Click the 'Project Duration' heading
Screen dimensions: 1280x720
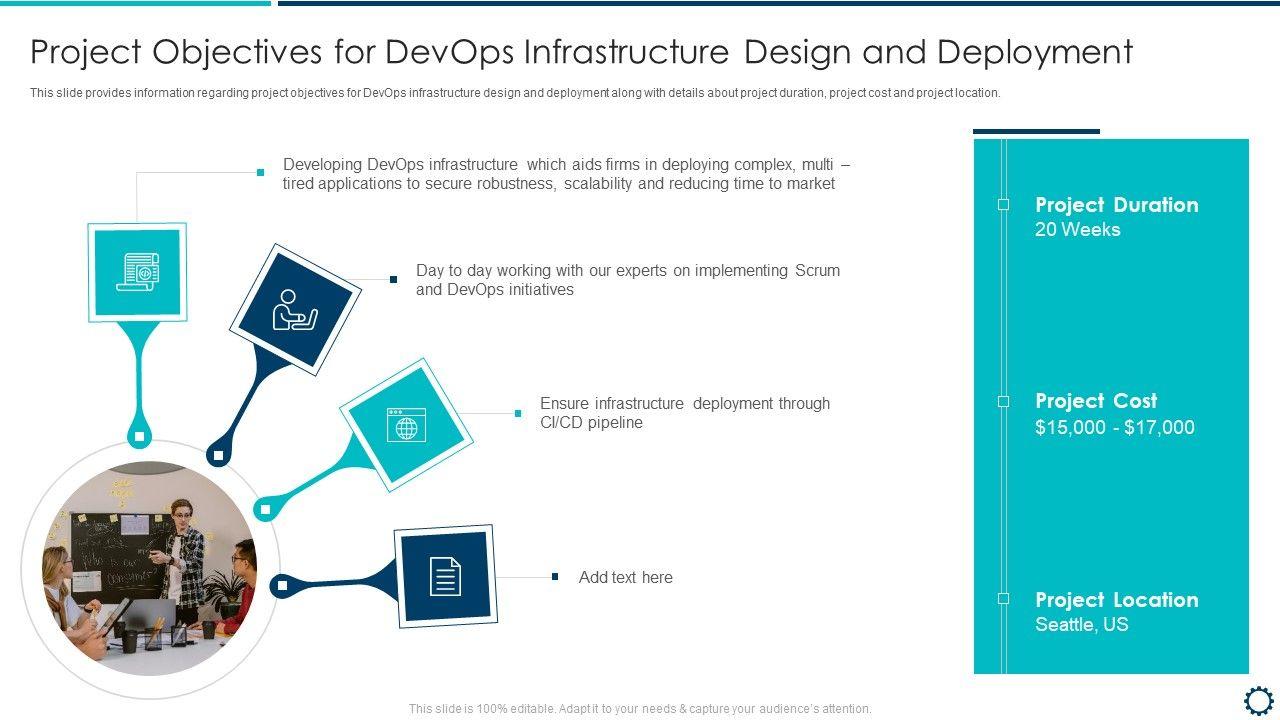tap(1116, 205)
